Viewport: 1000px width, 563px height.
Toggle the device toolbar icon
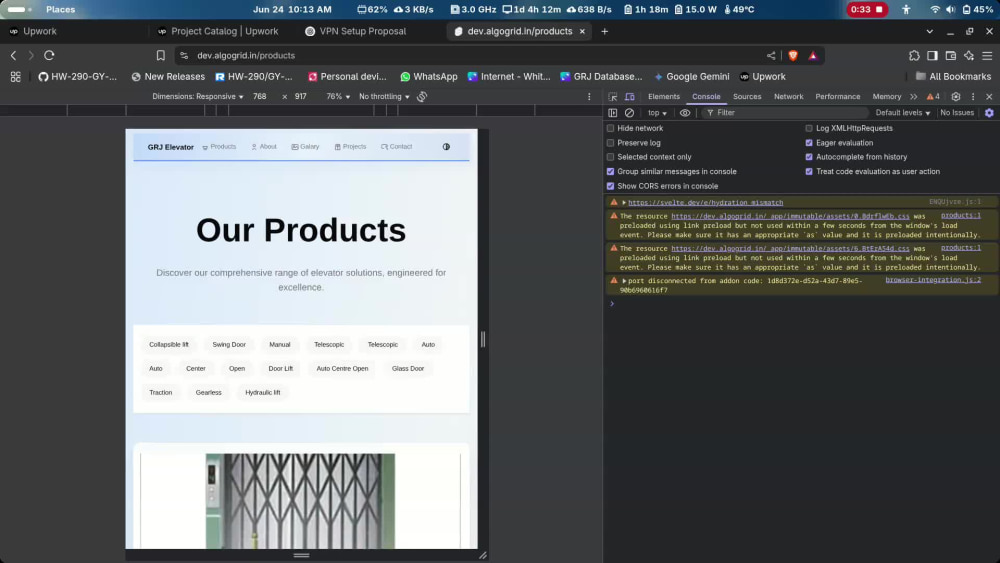[x=629, y=97]
